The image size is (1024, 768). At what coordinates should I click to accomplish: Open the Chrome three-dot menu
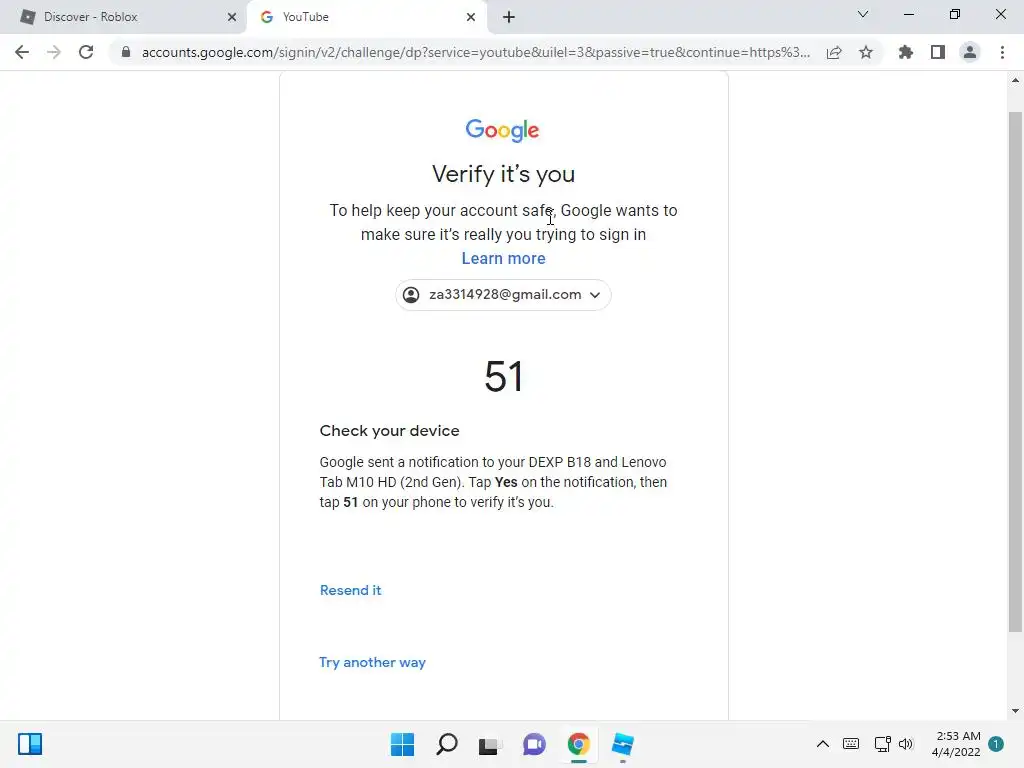[x=1002, y=52]
